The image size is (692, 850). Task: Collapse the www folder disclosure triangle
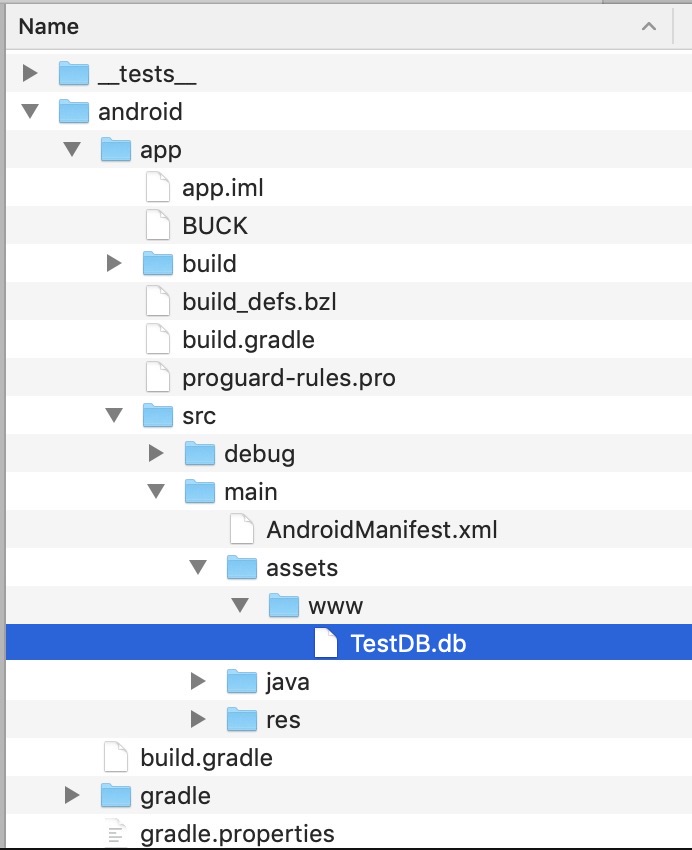click(x=240, y=605)
